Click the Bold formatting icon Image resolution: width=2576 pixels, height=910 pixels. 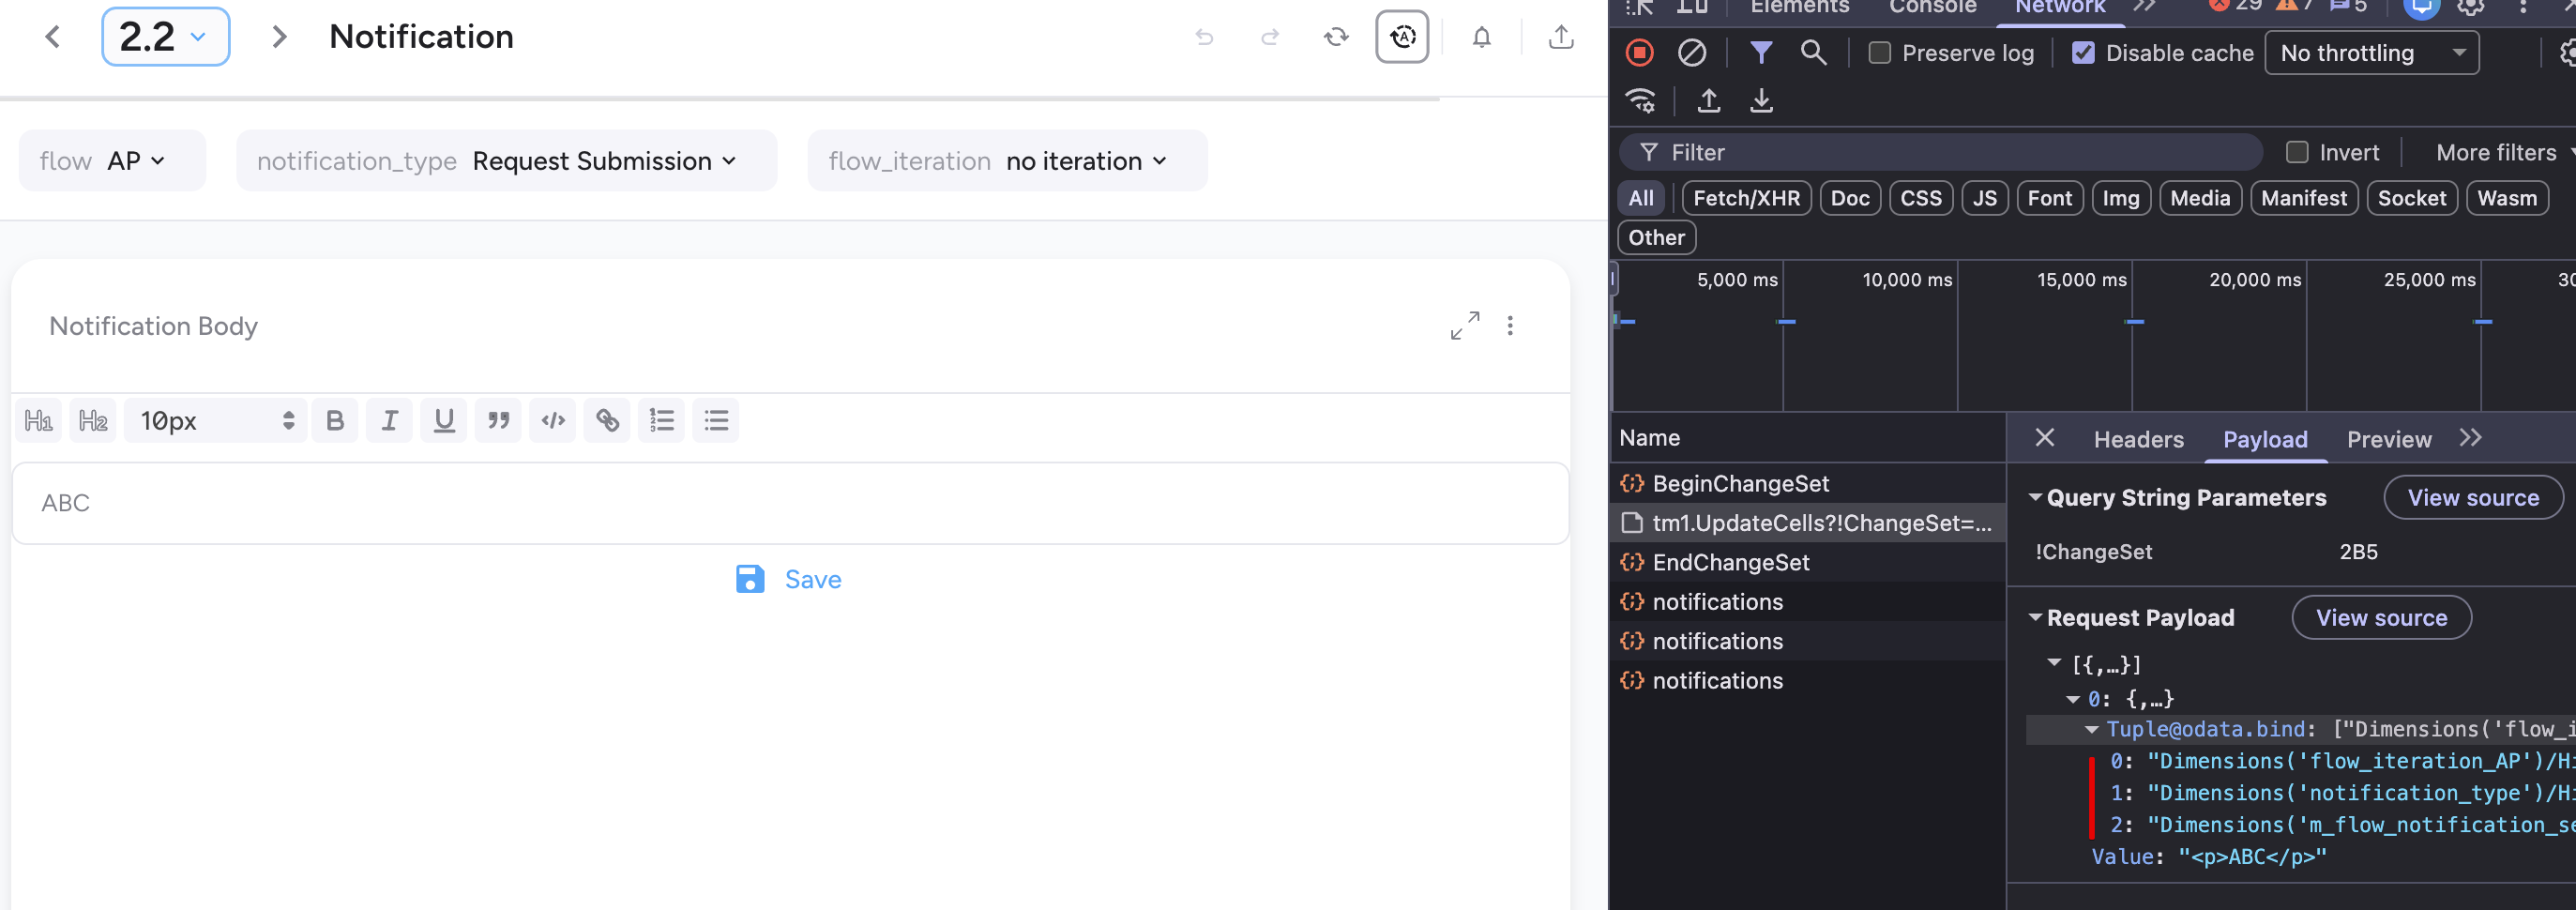(335, 421)
